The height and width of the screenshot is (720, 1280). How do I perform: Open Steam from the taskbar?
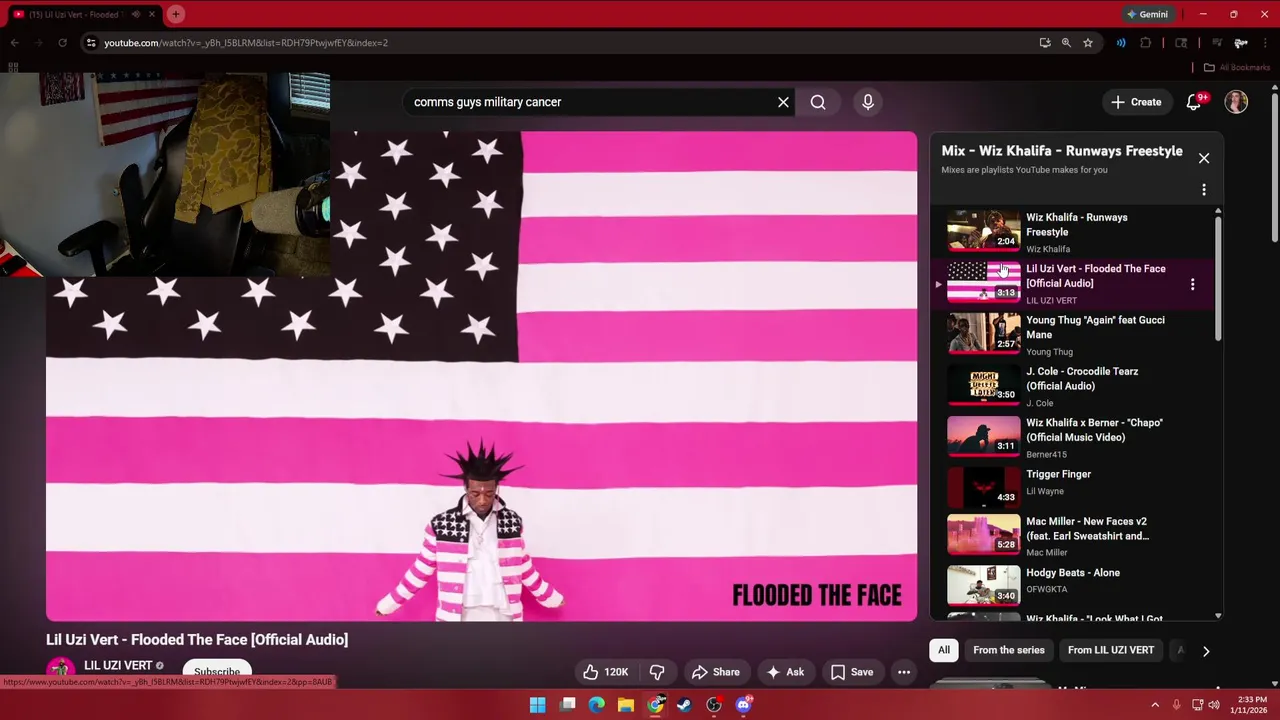684,705
